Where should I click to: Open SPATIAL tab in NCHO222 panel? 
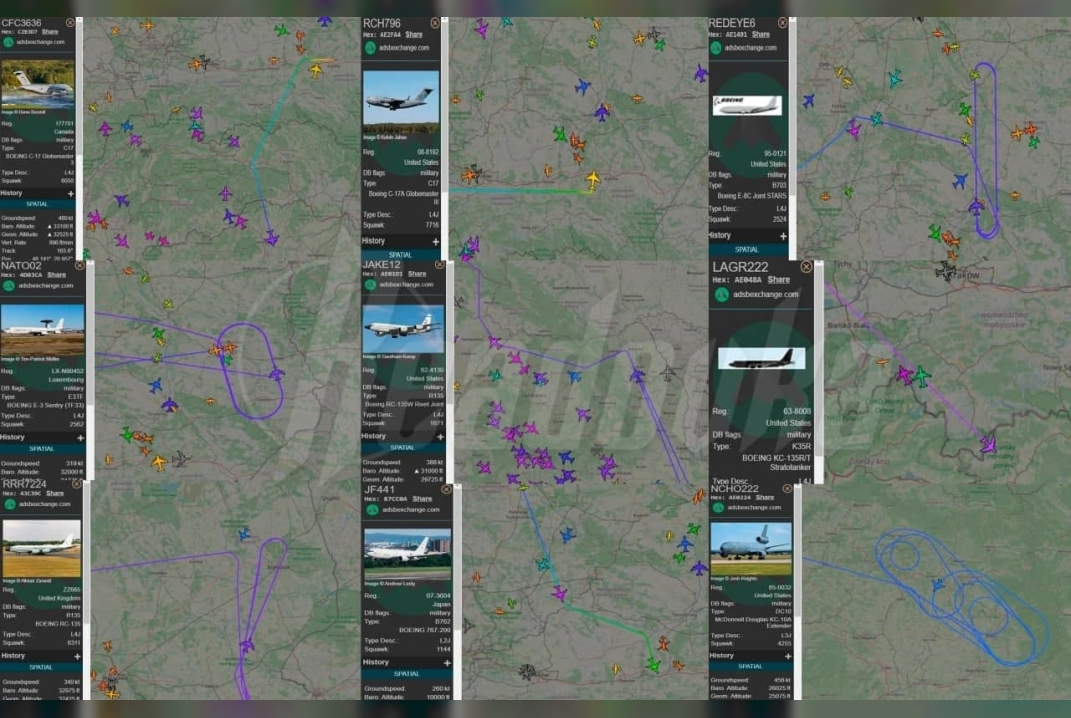pyautogui.click(x=750, y=666)
